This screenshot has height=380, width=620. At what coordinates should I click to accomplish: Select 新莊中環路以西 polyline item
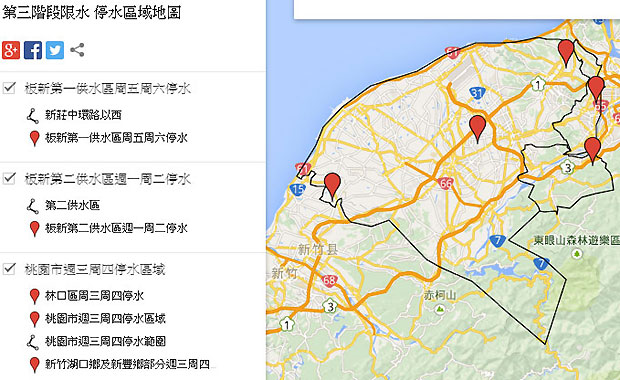(x=83, y=115)
